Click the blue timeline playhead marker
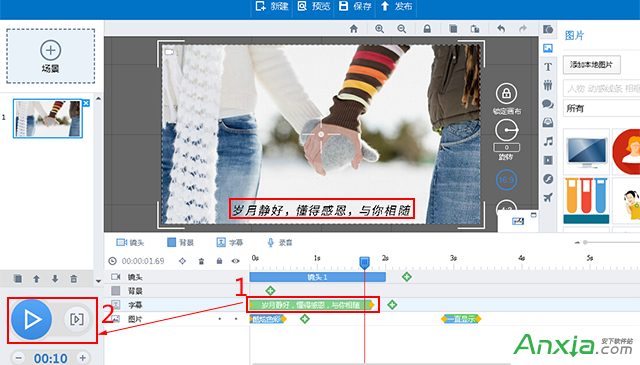 [364, 263]
